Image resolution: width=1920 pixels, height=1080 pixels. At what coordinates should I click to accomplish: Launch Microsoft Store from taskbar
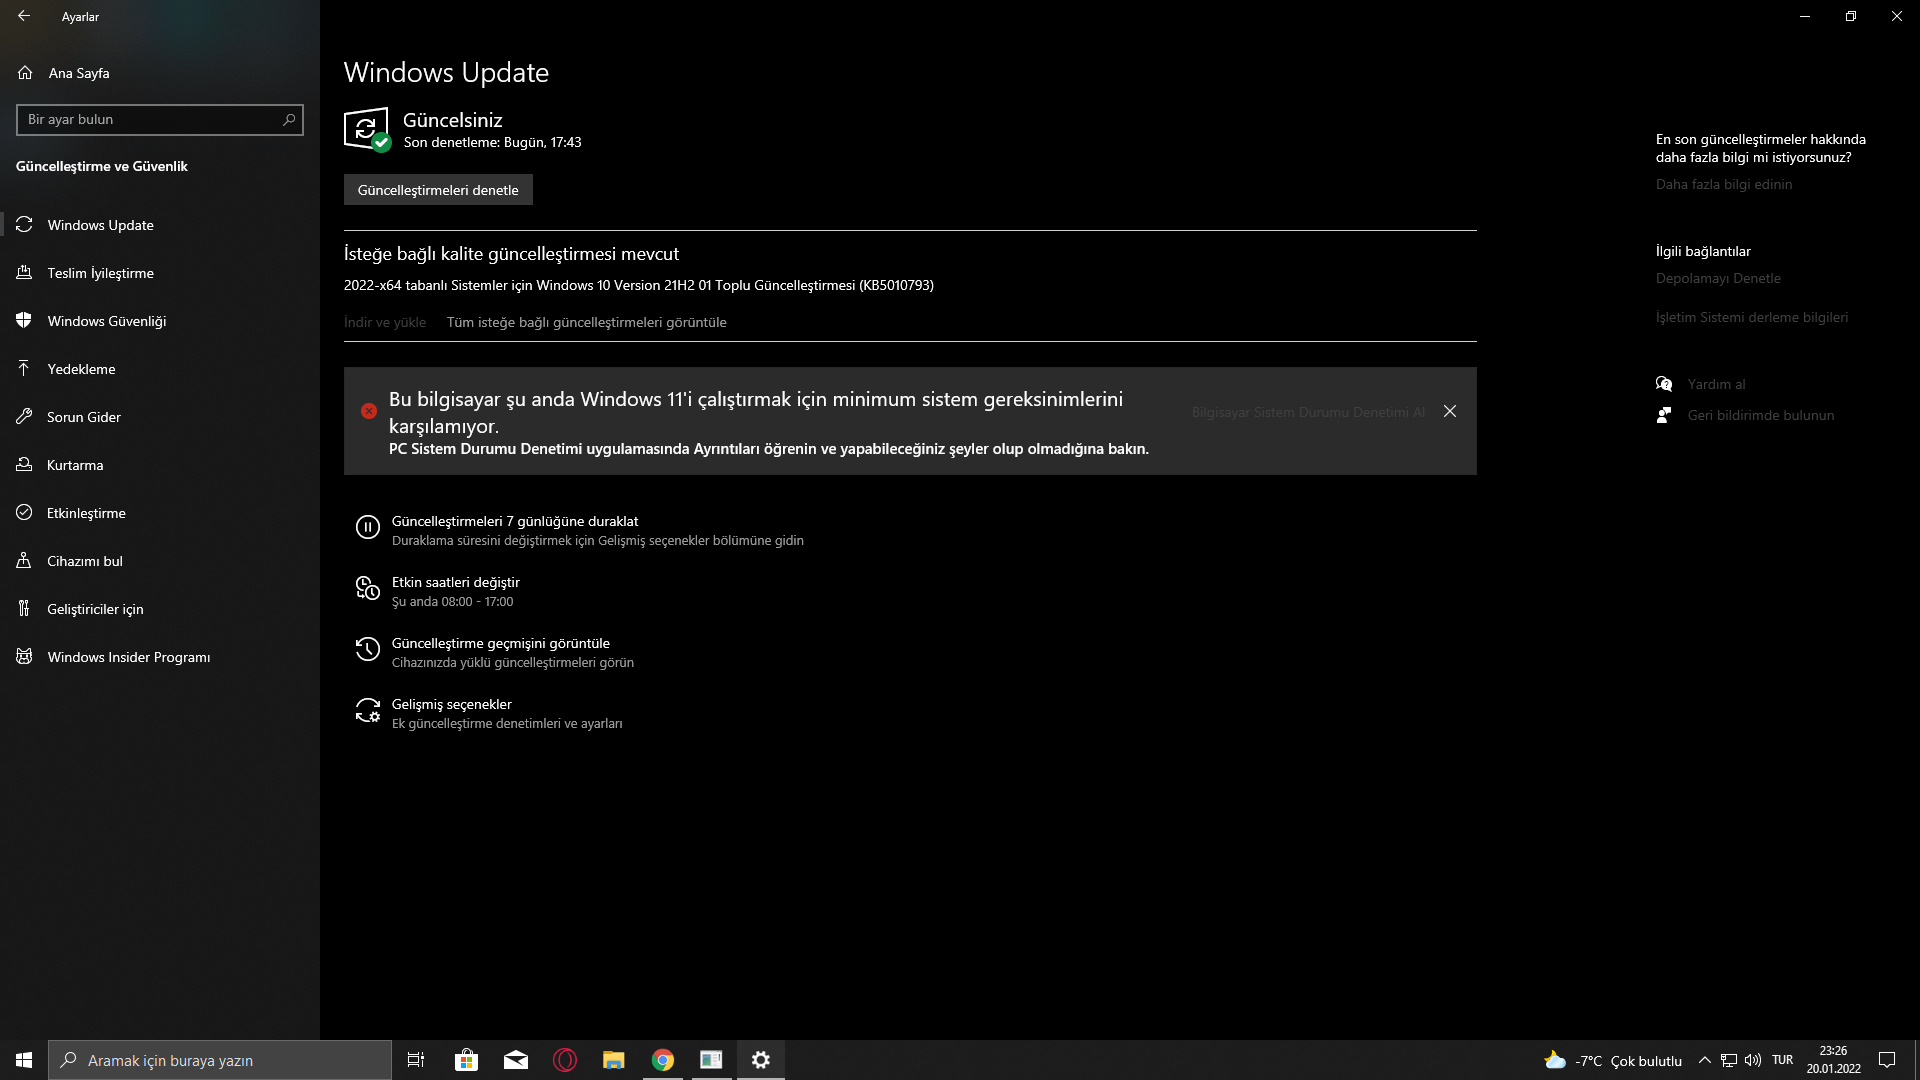(x=466, y=1060)
